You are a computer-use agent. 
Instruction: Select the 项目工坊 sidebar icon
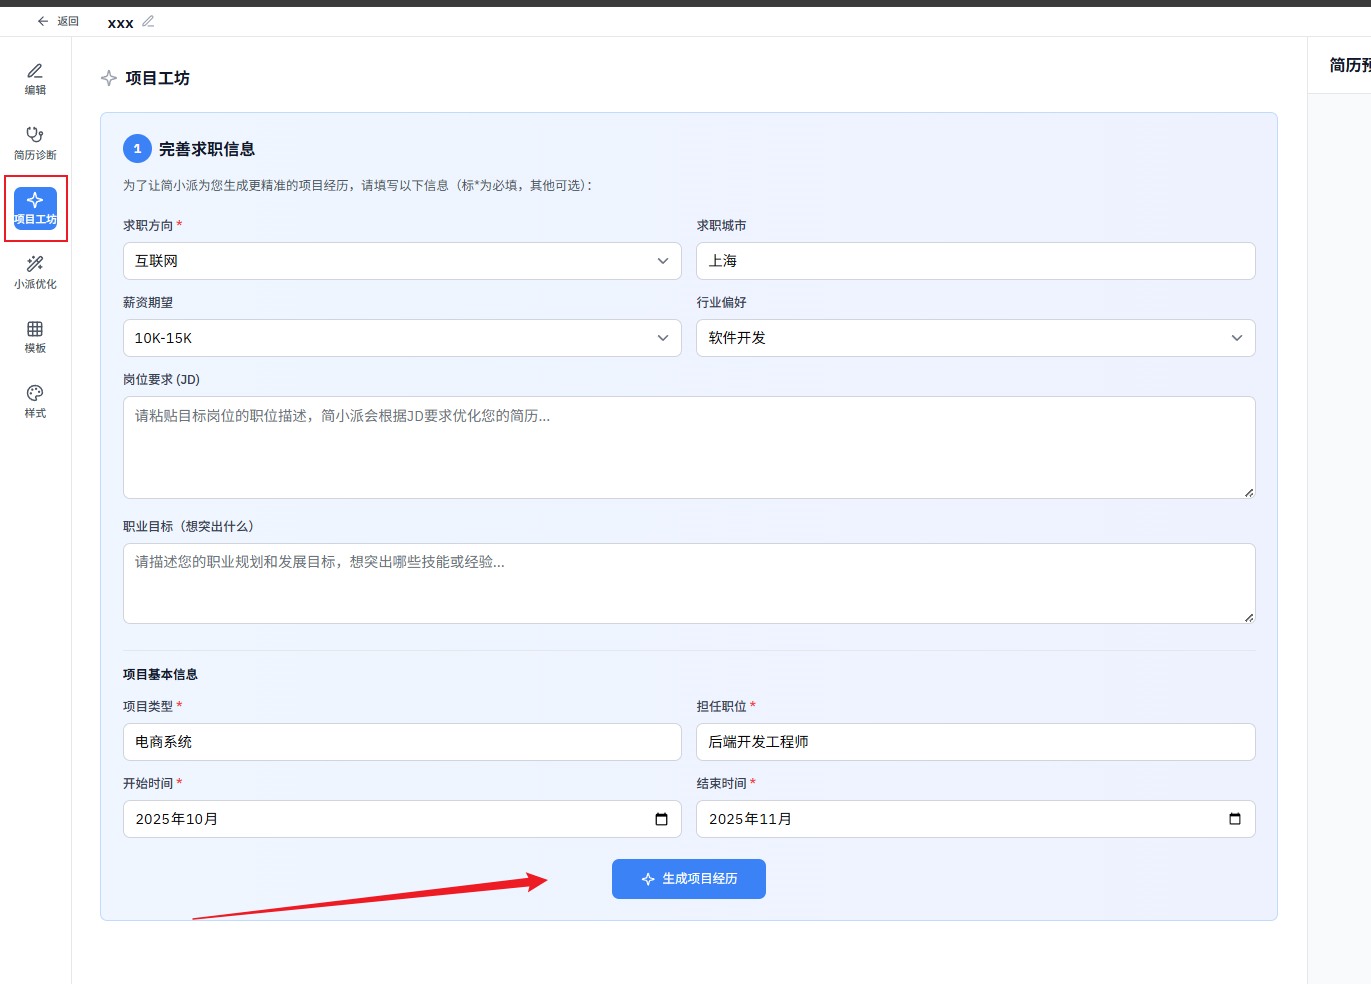pos(35,208)
